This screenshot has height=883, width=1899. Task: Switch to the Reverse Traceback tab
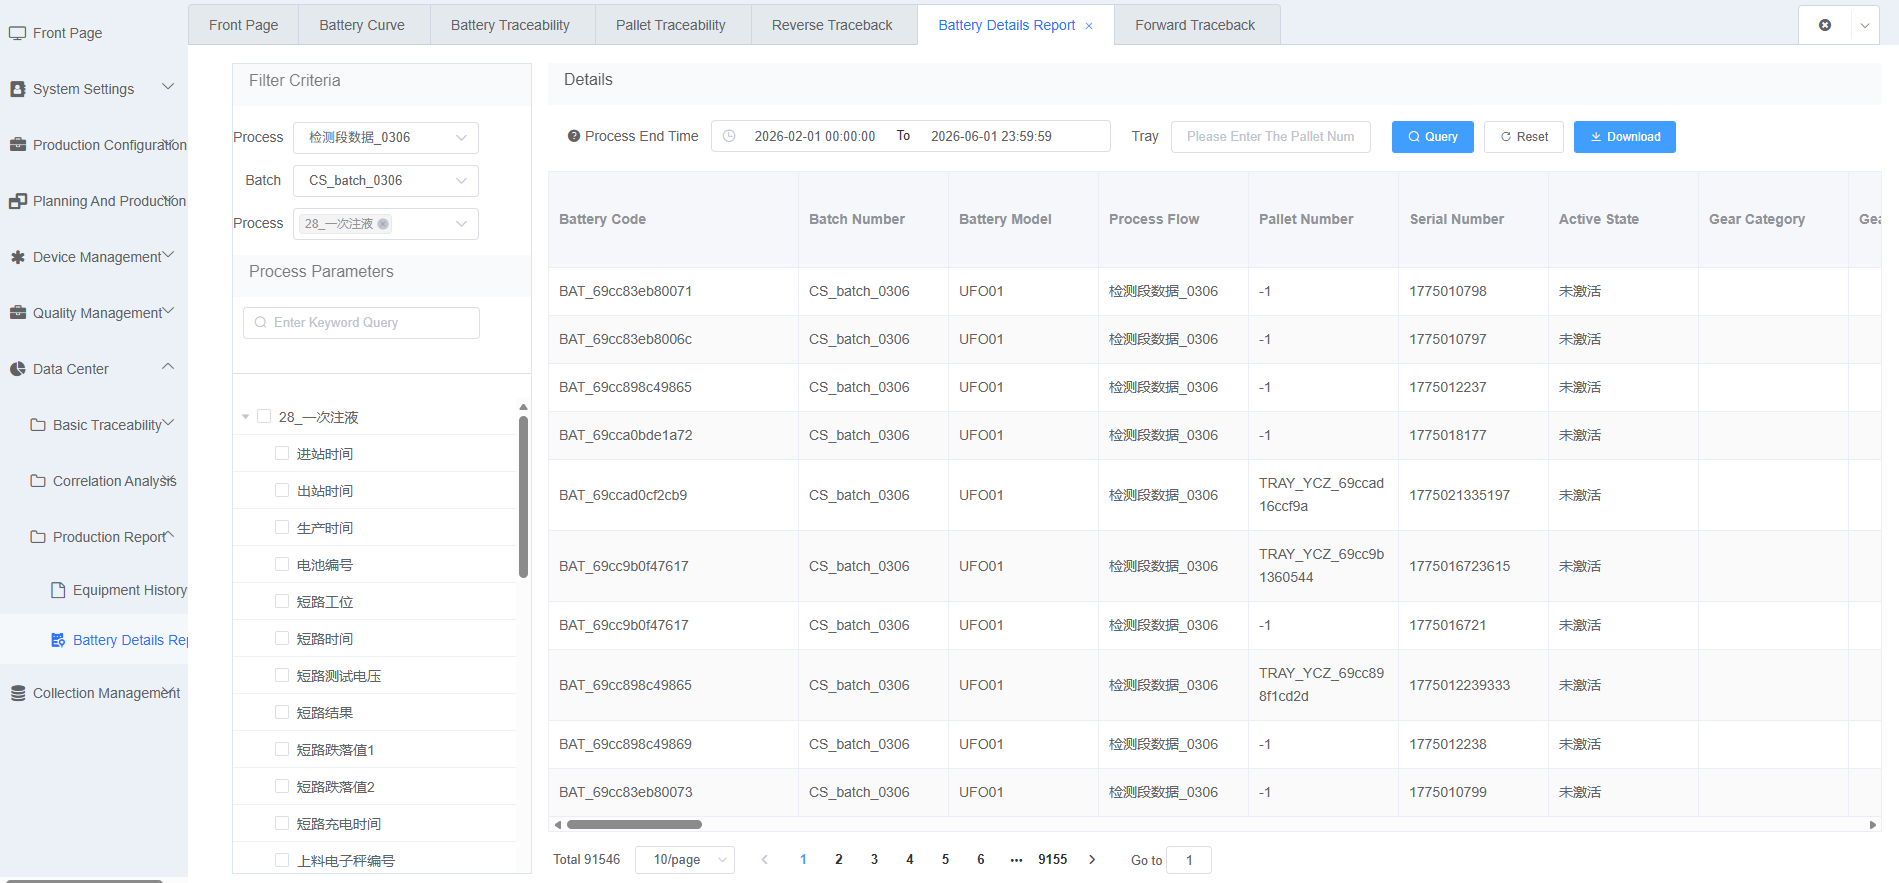[x=832, y=25]
